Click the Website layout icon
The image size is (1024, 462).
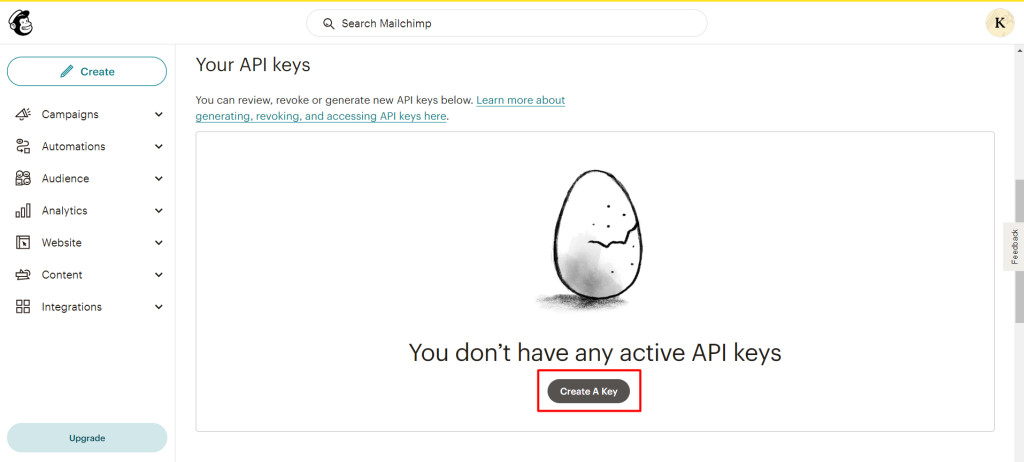point(23,243)
